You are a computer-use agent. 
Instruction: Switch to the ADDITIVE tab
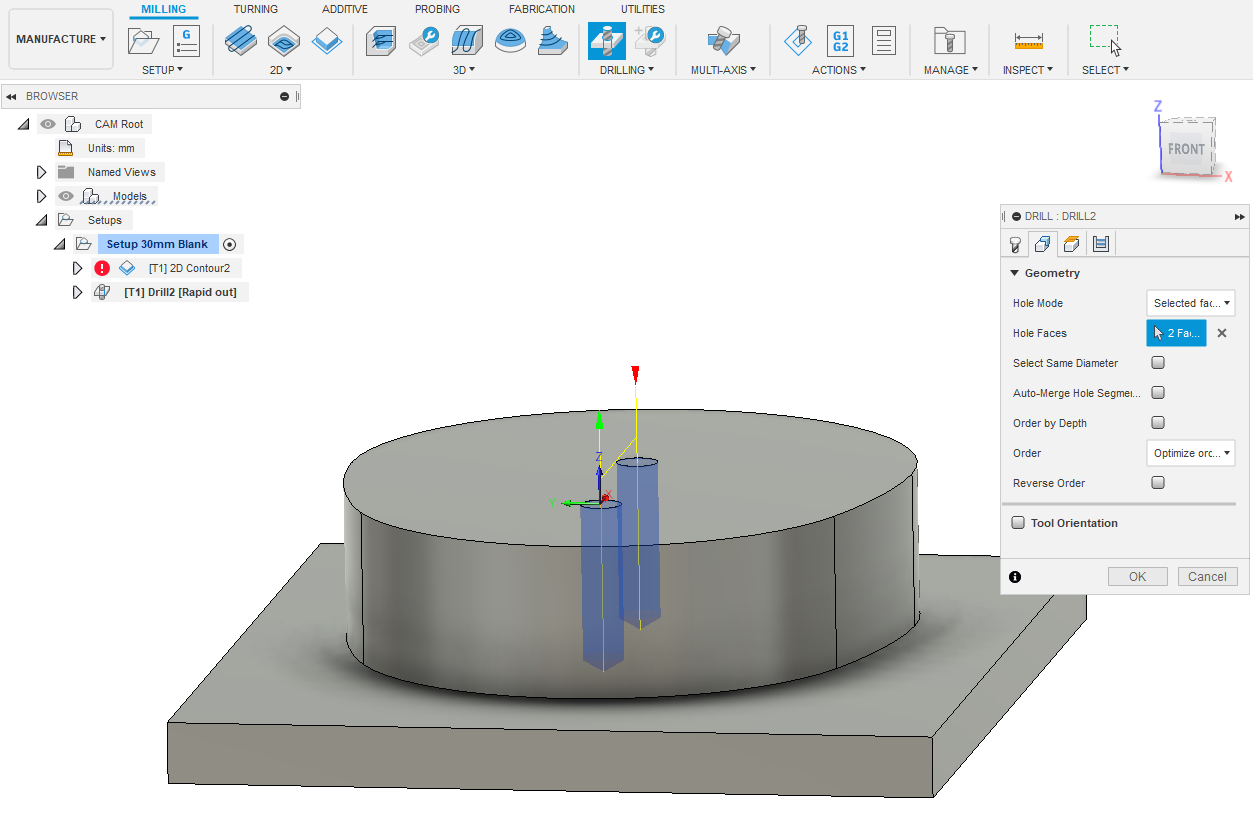[345, 9]
